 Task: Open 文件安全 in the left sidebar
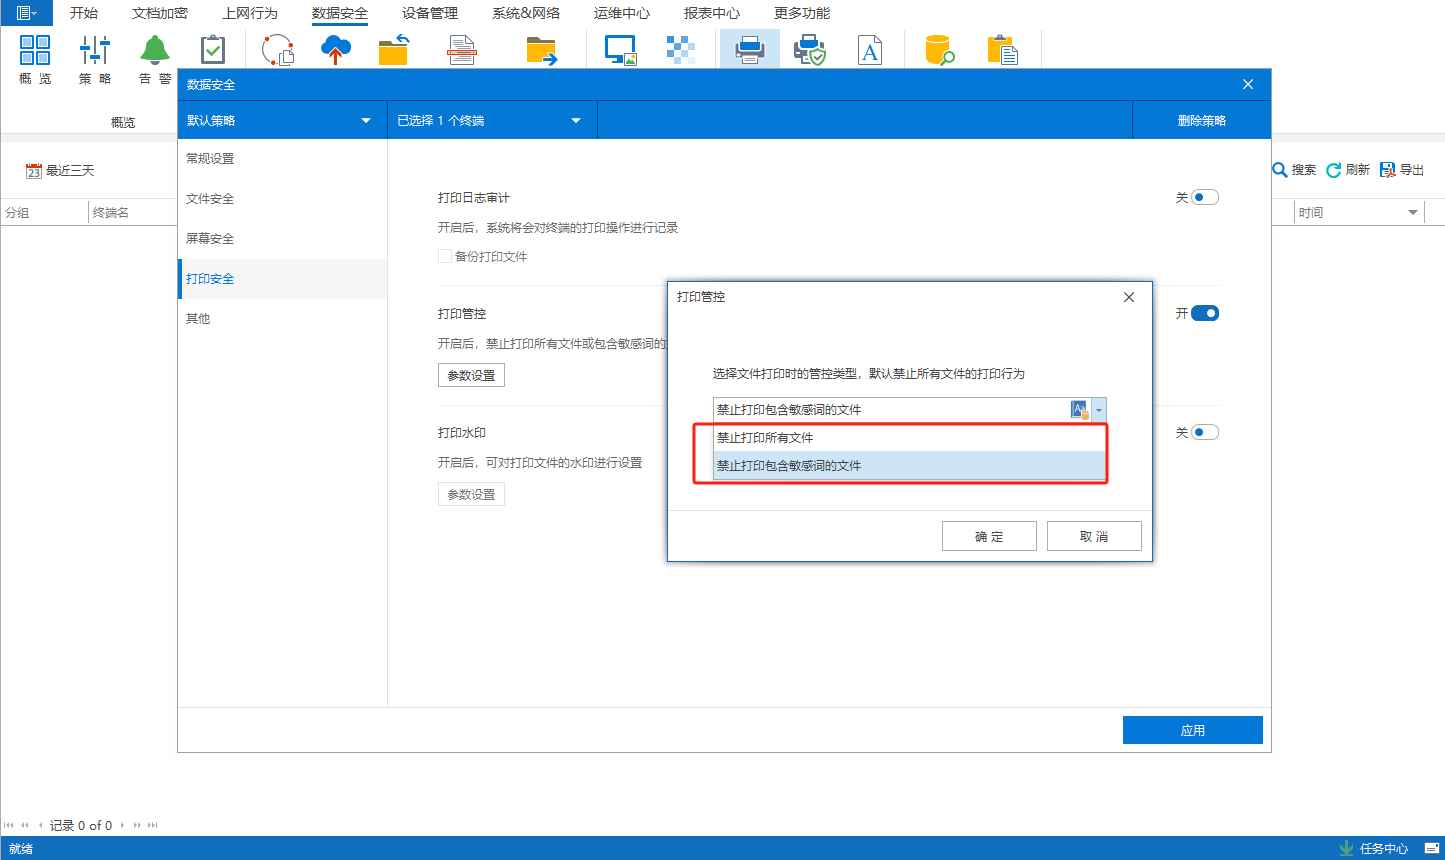pos(210,199)
